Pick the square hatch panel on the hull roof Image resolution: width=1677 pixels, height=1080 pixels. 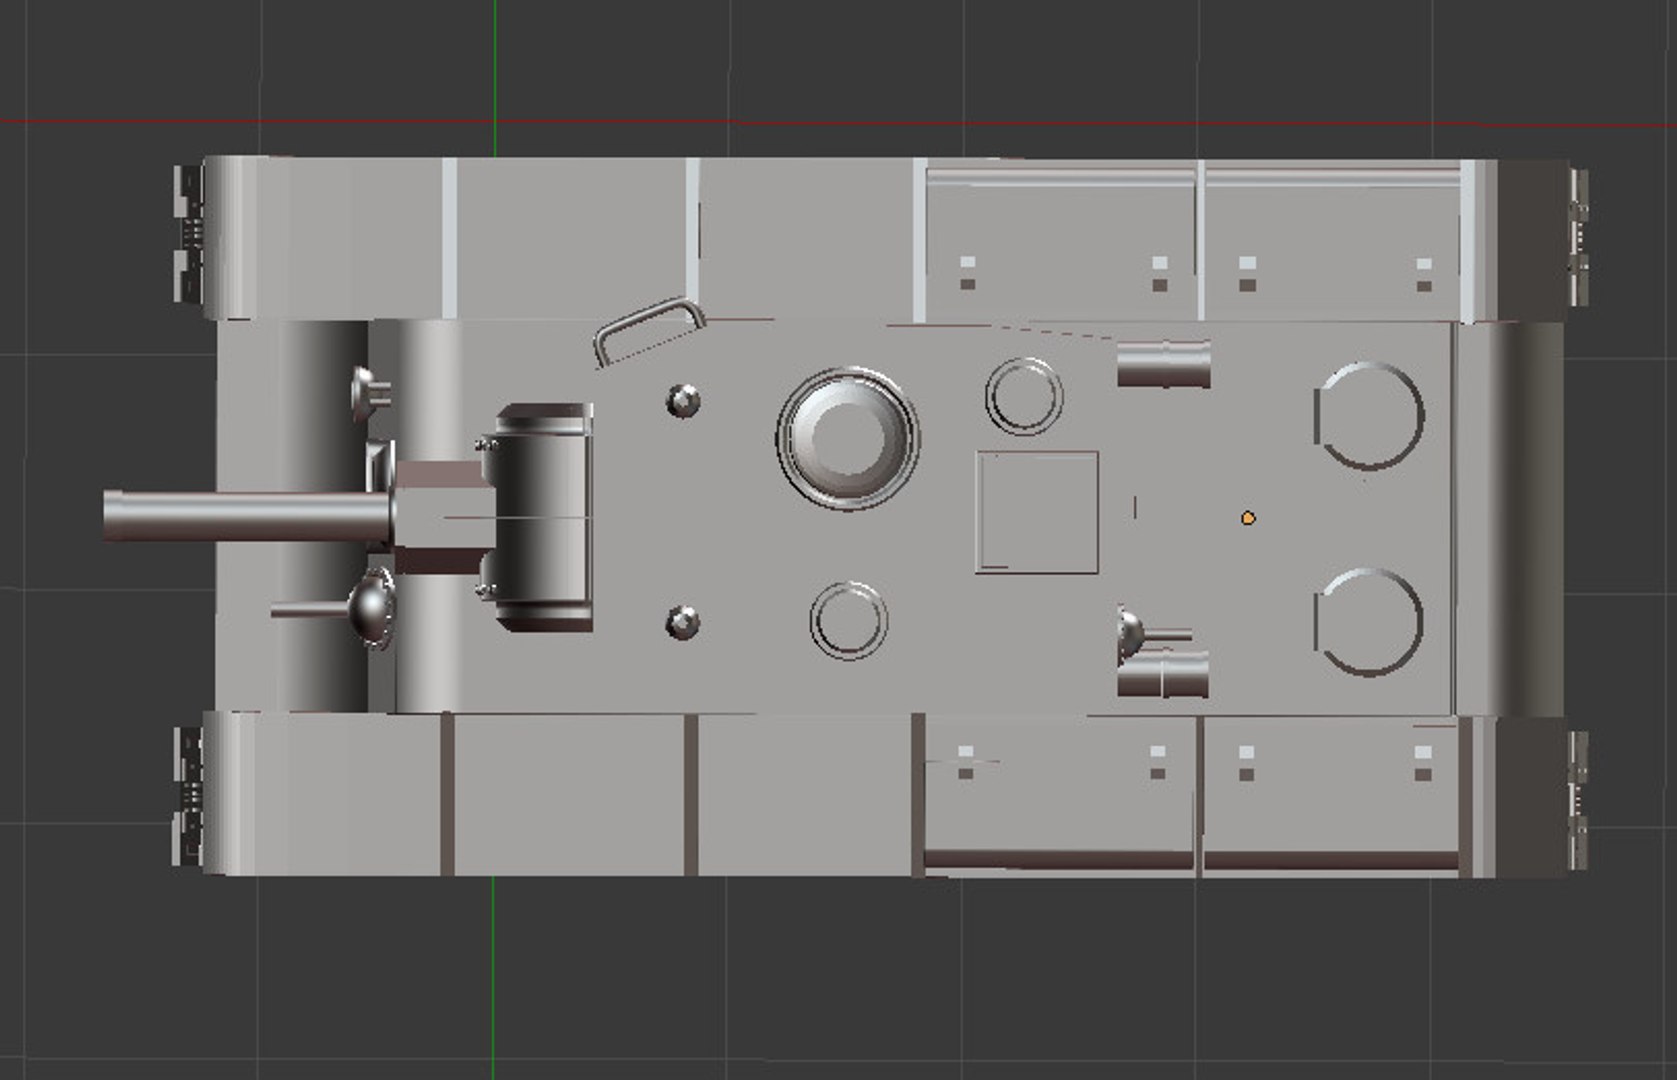click(1037, 512)
